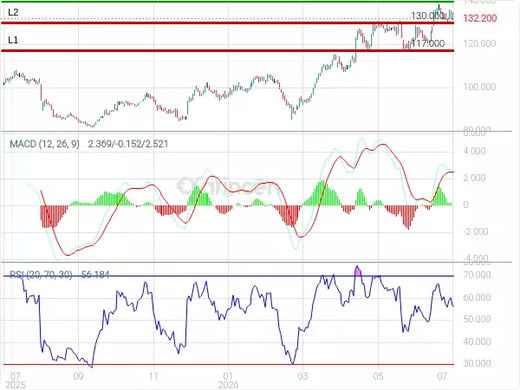Click the 100.000 price axis label
Screen dimensions: 520x390
pyautogui.click(x=479, y=87)
